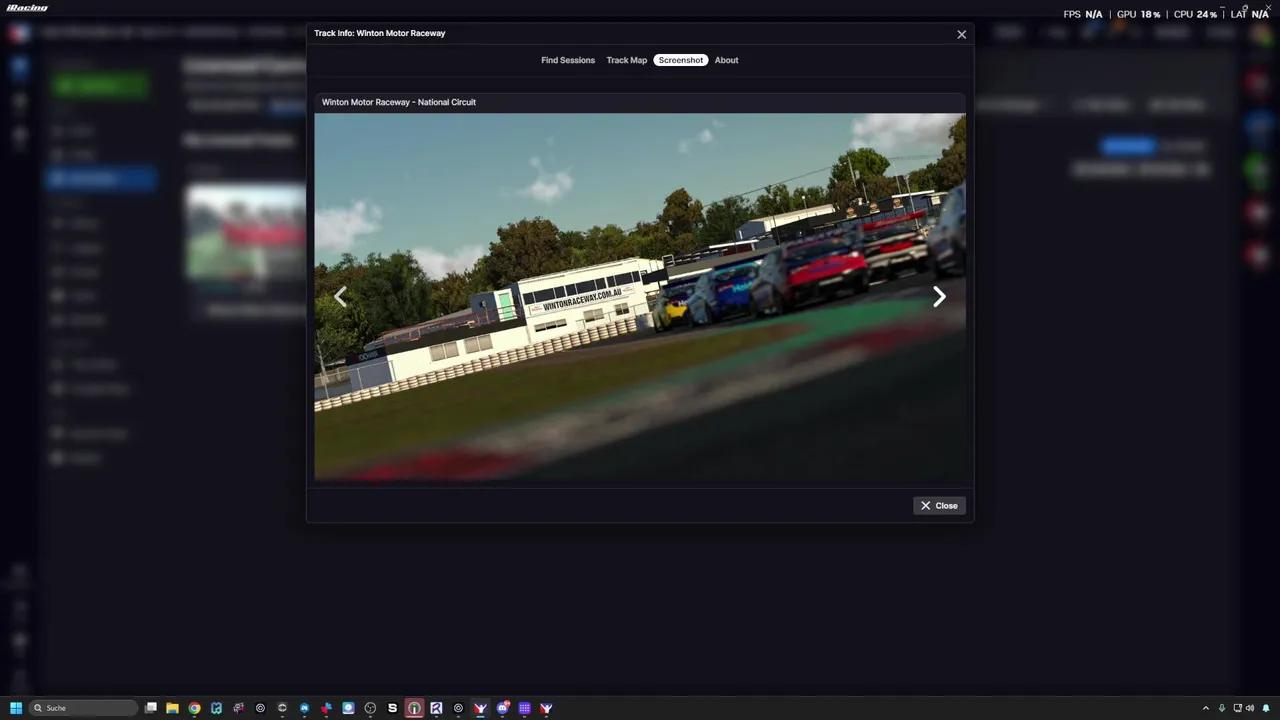Switch to the Find Sessions tab
Viewport: 1280px width, 720px height.
(568, 60)
